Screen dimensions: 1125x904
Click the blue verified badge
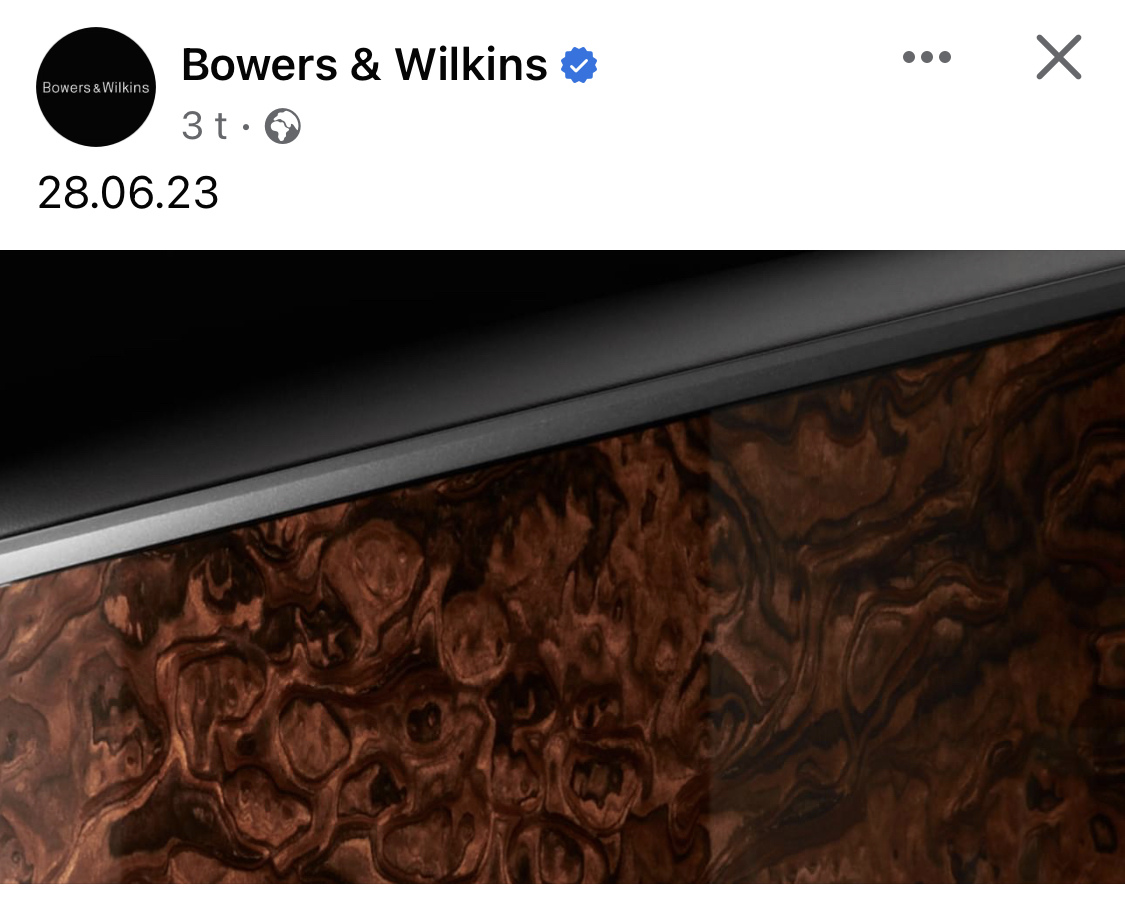tap(578, 65)
